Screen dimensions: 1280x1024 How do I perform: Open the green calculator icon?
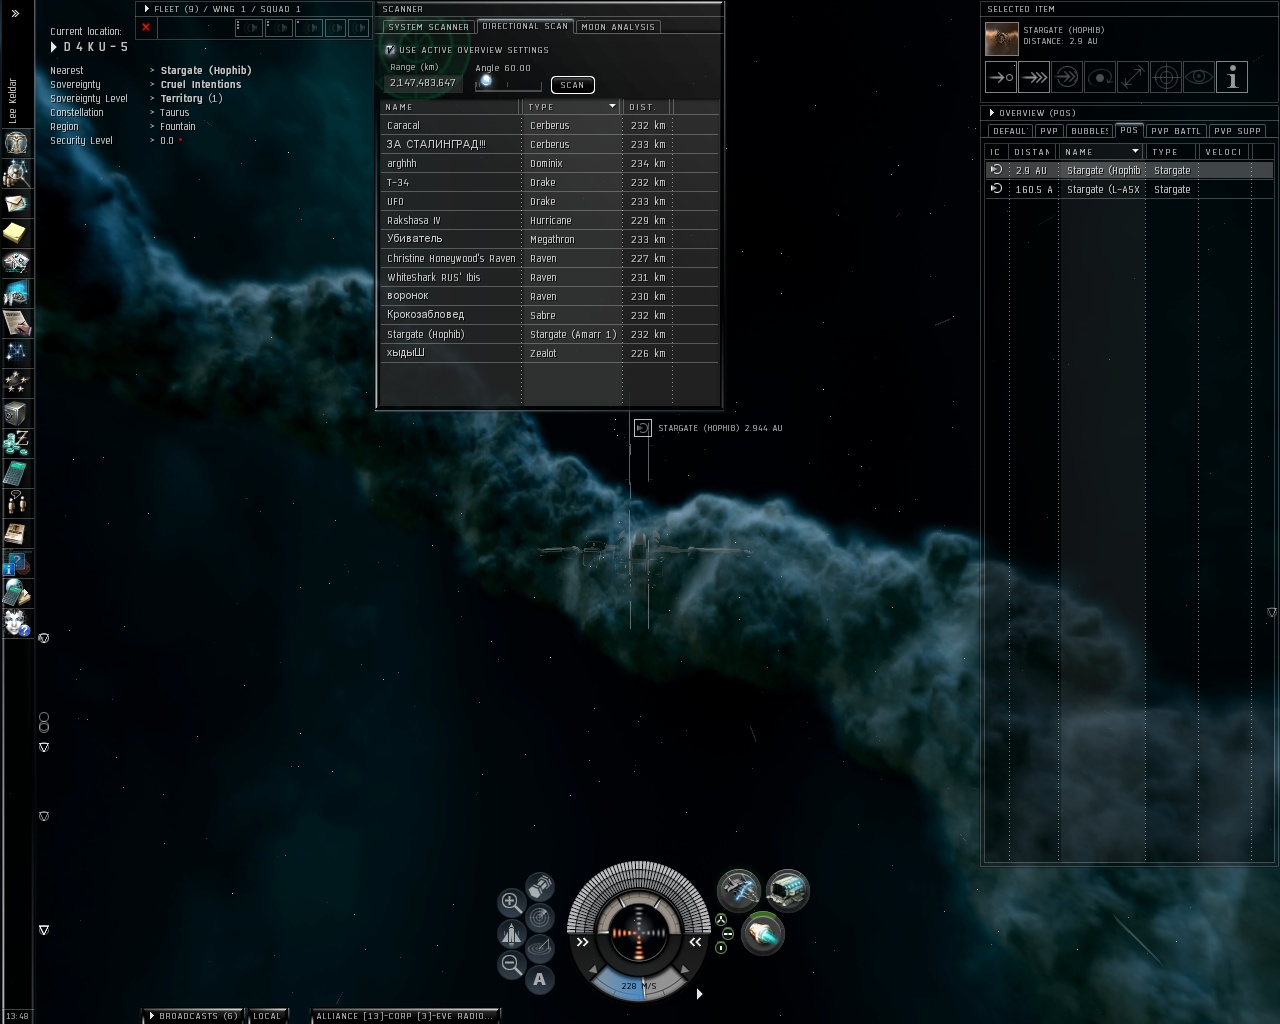click(x=17, y=473)
